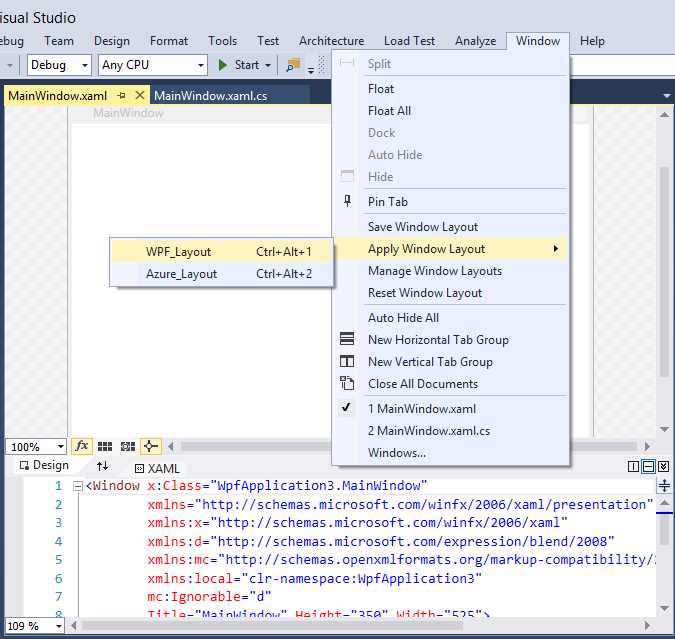Apply the WPF_Layout window layout
Image resolution: width=675 pixels, height=639 pixels.
[x=222, y=251]
